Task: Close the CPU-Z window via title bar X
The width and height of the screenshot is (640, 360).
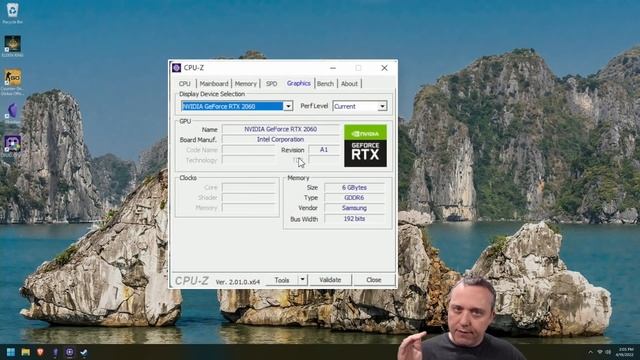Action: (x=384, y=68)
